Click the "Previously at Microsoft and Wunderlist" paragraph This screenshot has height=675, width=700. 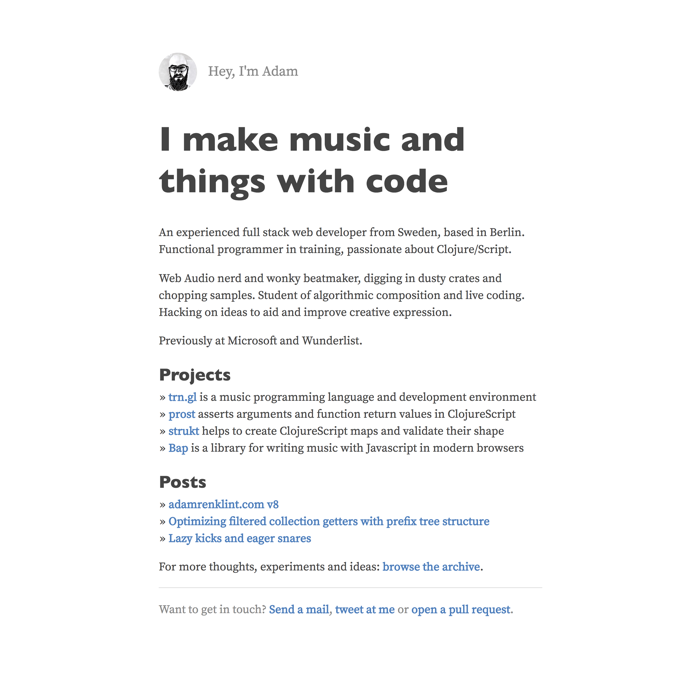click(260, 341)
